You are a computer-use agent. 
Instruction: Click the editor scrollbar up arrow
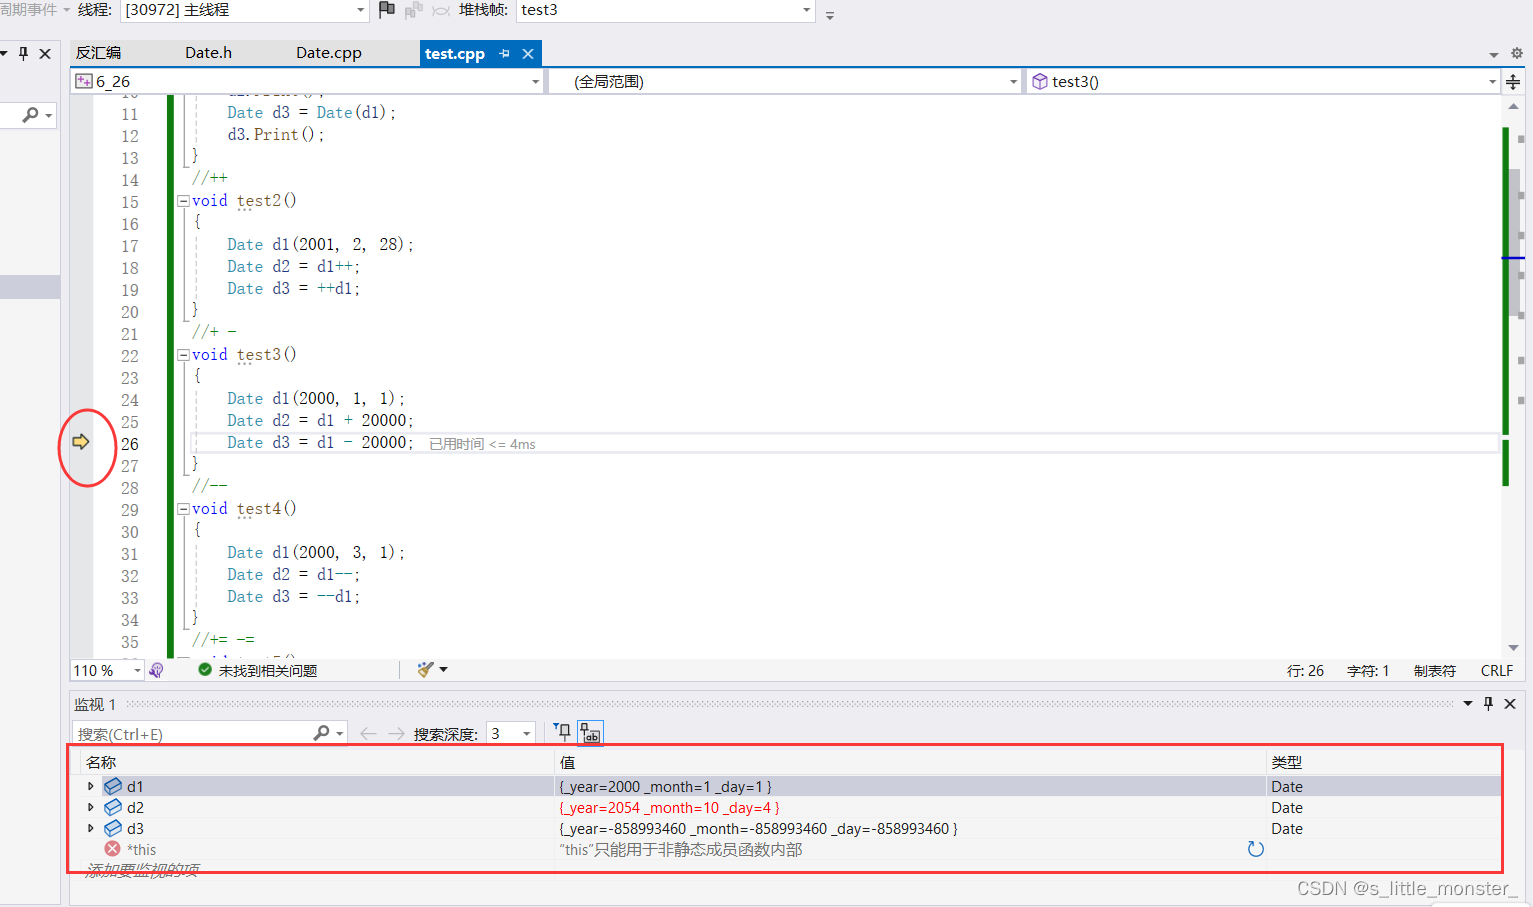[1513, 106]
